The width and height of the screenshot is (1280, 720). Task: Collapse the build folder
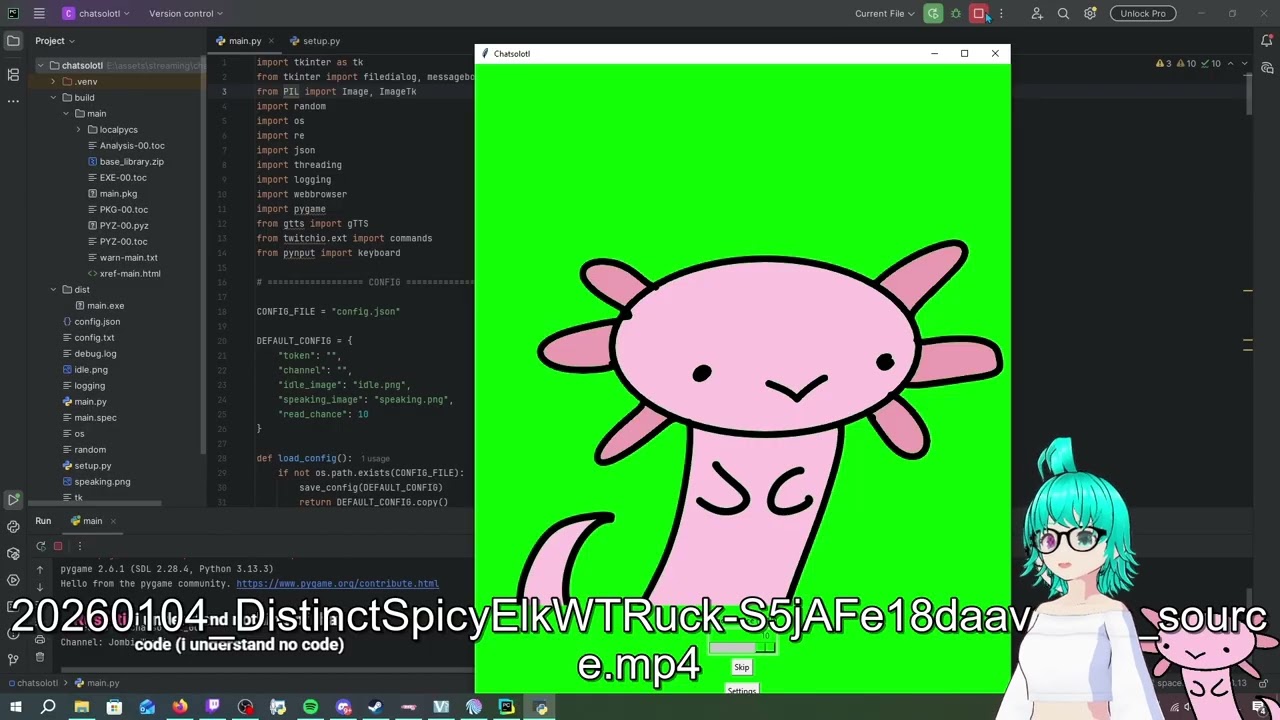tap(54, 98)
